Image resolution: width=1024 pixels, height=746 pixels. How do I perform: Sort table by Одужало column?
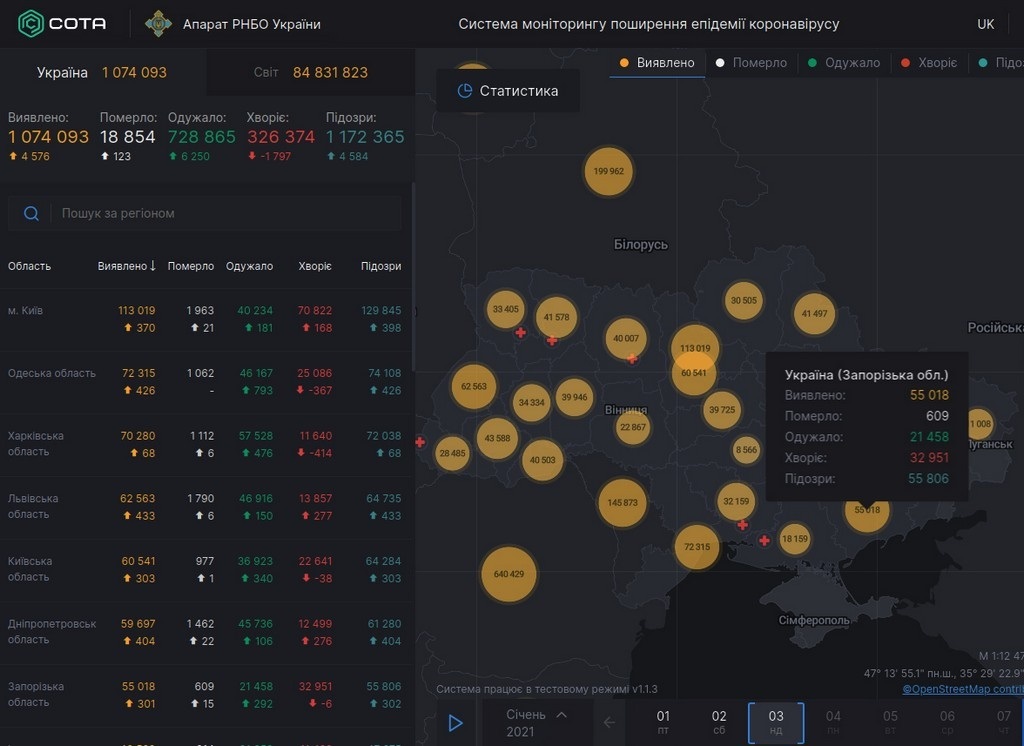coord(249,266)
